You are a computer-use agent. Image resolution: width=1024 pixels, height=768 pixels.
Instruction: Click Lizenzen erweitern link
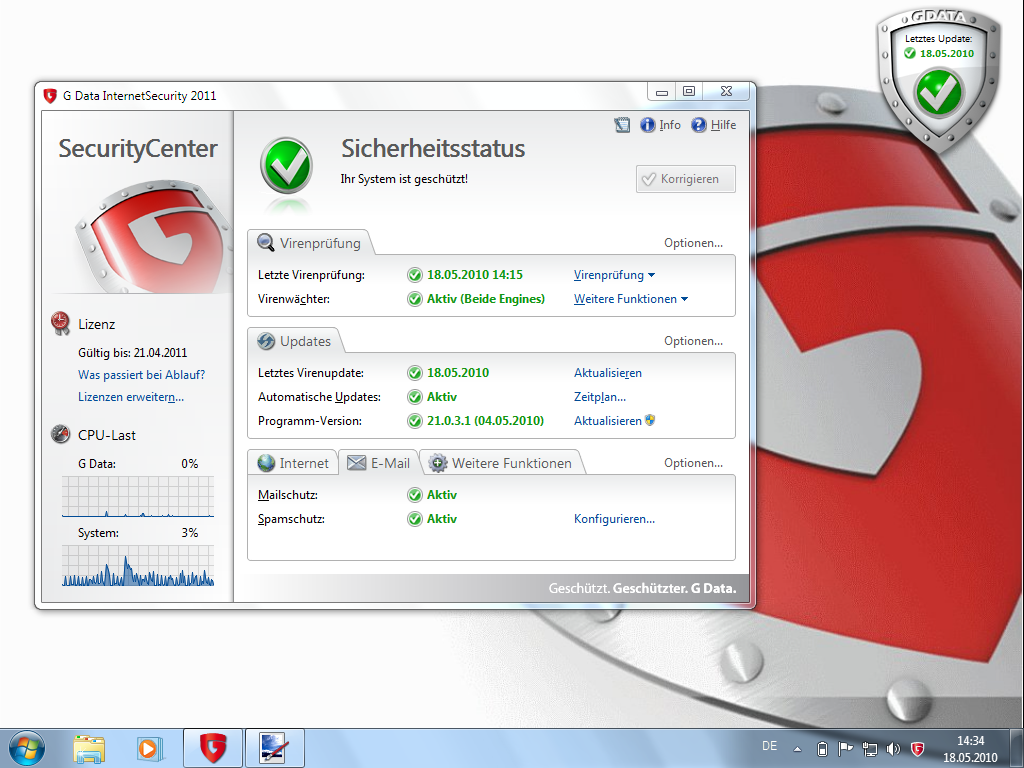tap(131, 397)
